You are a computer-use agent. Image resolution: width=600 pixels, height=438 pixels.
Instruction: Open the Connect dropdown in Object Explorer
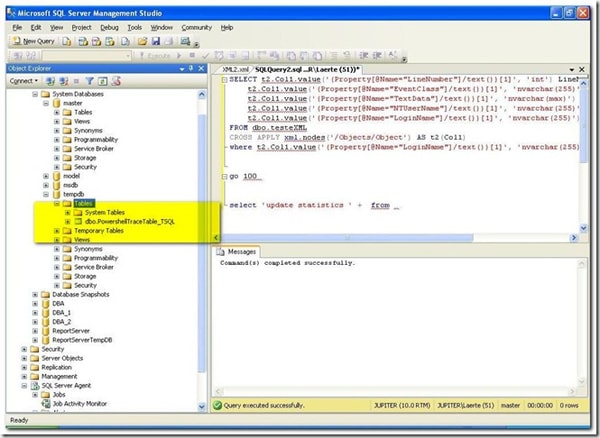[24, 81]
